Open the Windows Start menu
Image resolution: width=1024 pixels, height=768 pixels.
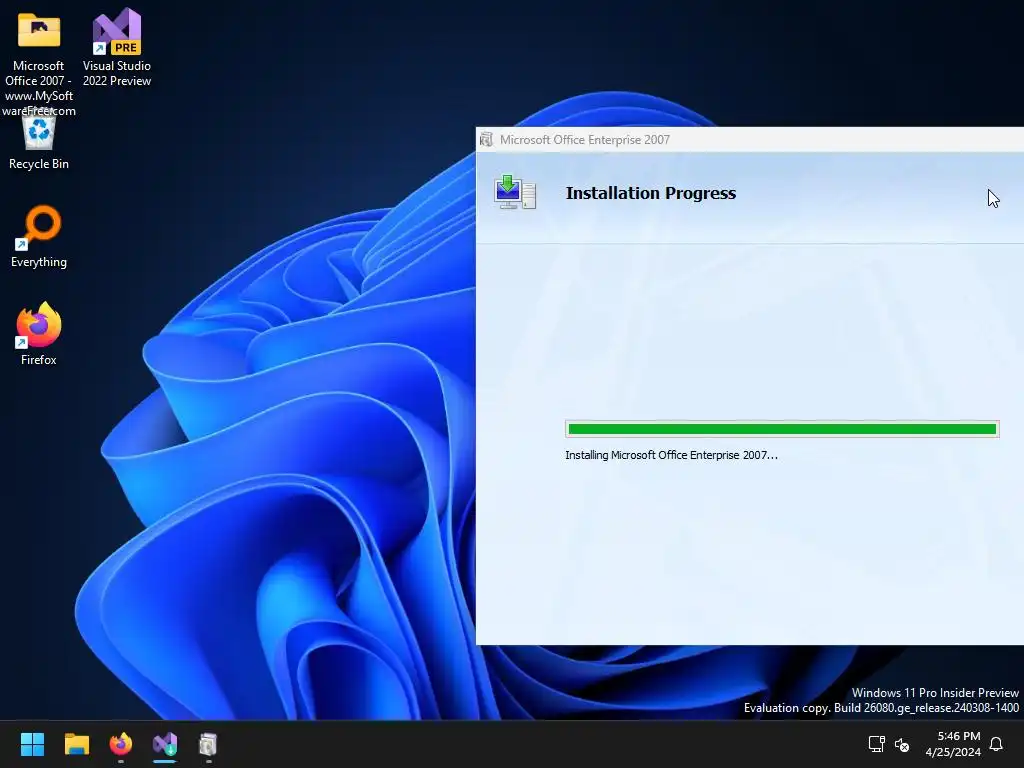(x=32, y=744)
